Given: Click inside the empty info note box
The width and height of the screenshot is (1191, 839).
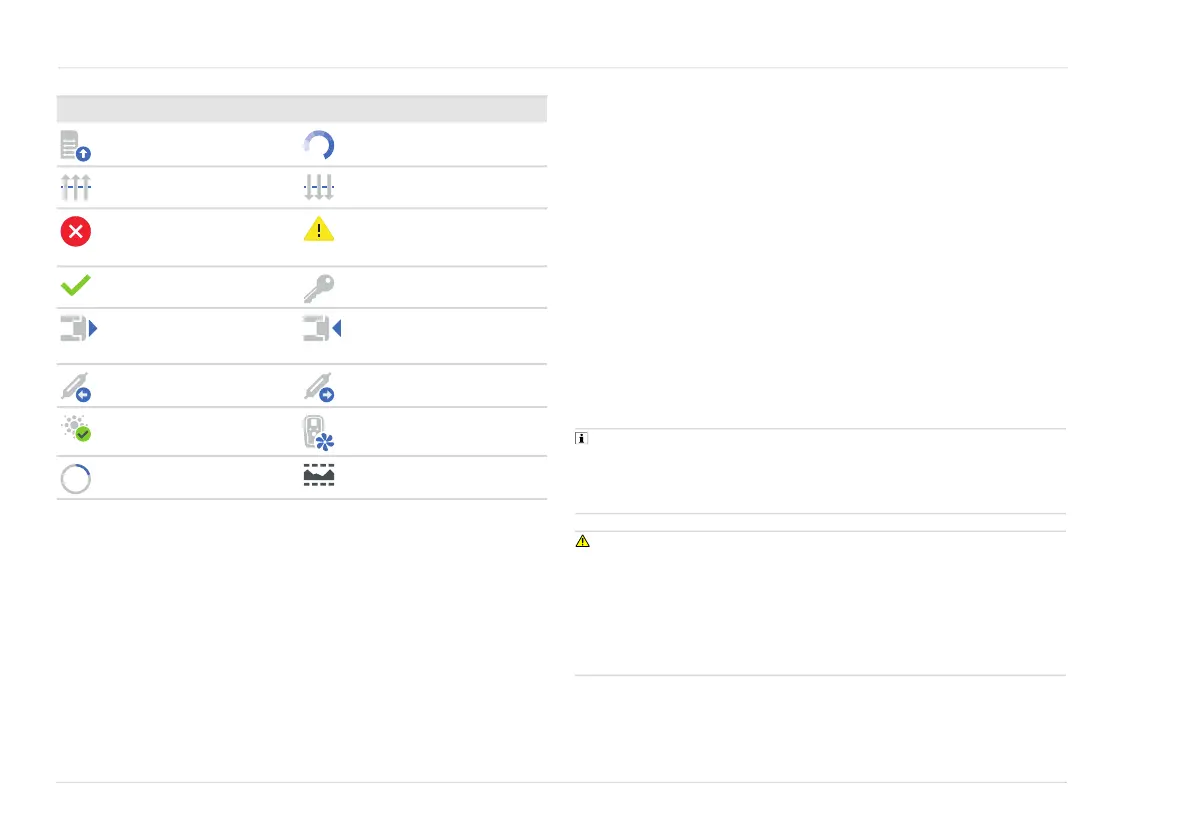Looking at the screenshot, I should point(820,475).
